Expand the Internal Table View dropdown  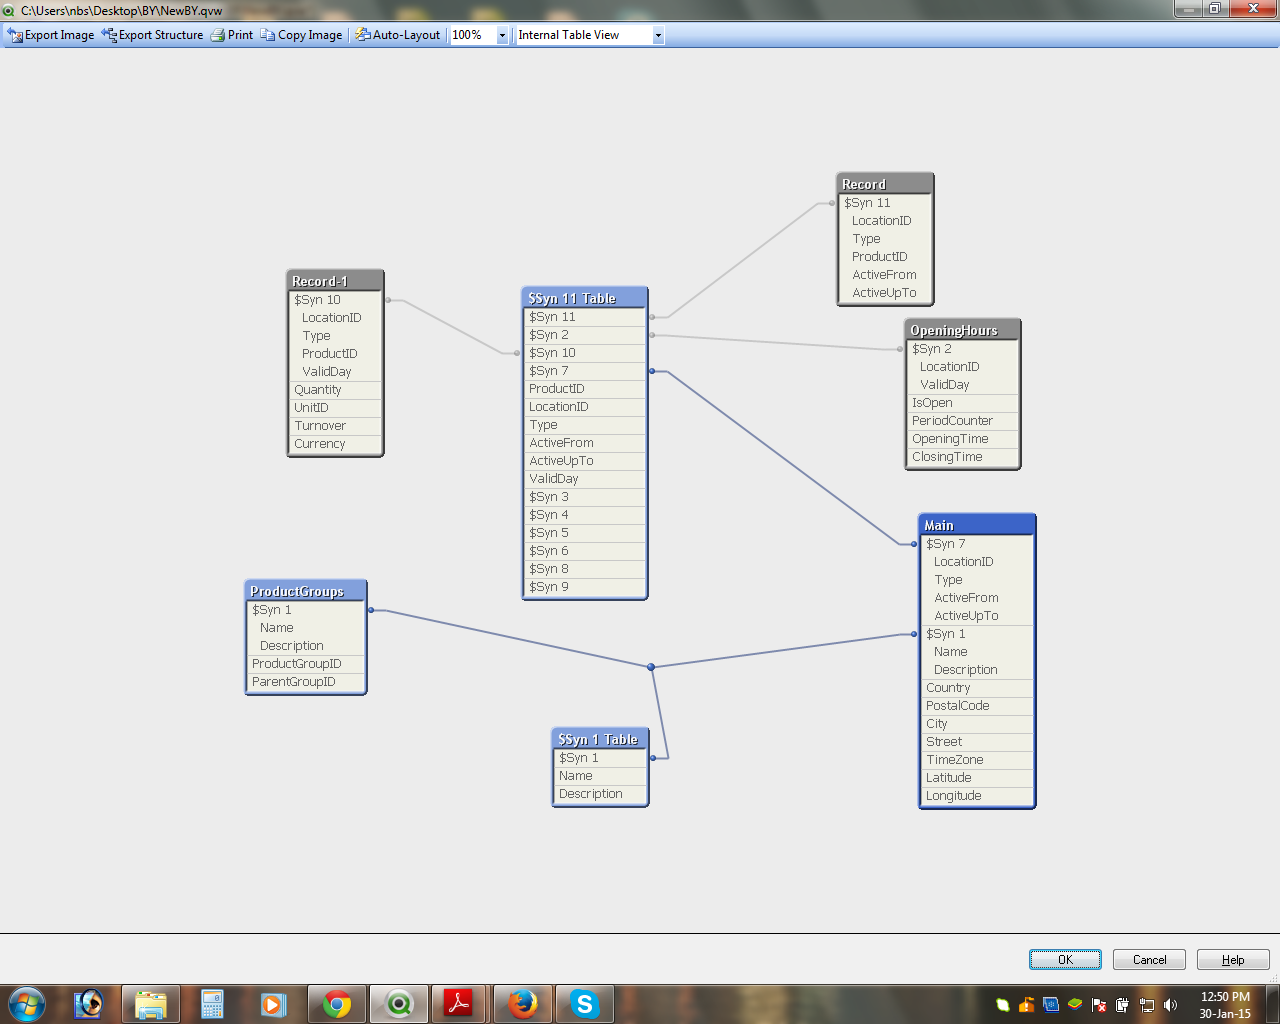tap(658, 35)
